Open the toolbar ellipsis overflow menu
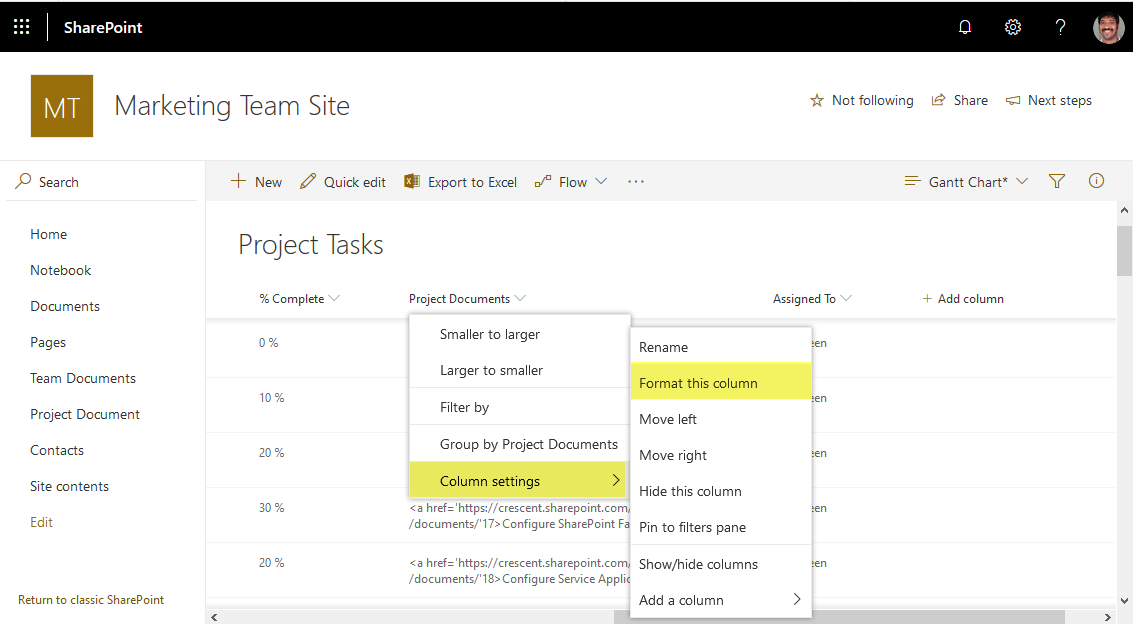Screen dimensions: 1136x624 (636, 181)
